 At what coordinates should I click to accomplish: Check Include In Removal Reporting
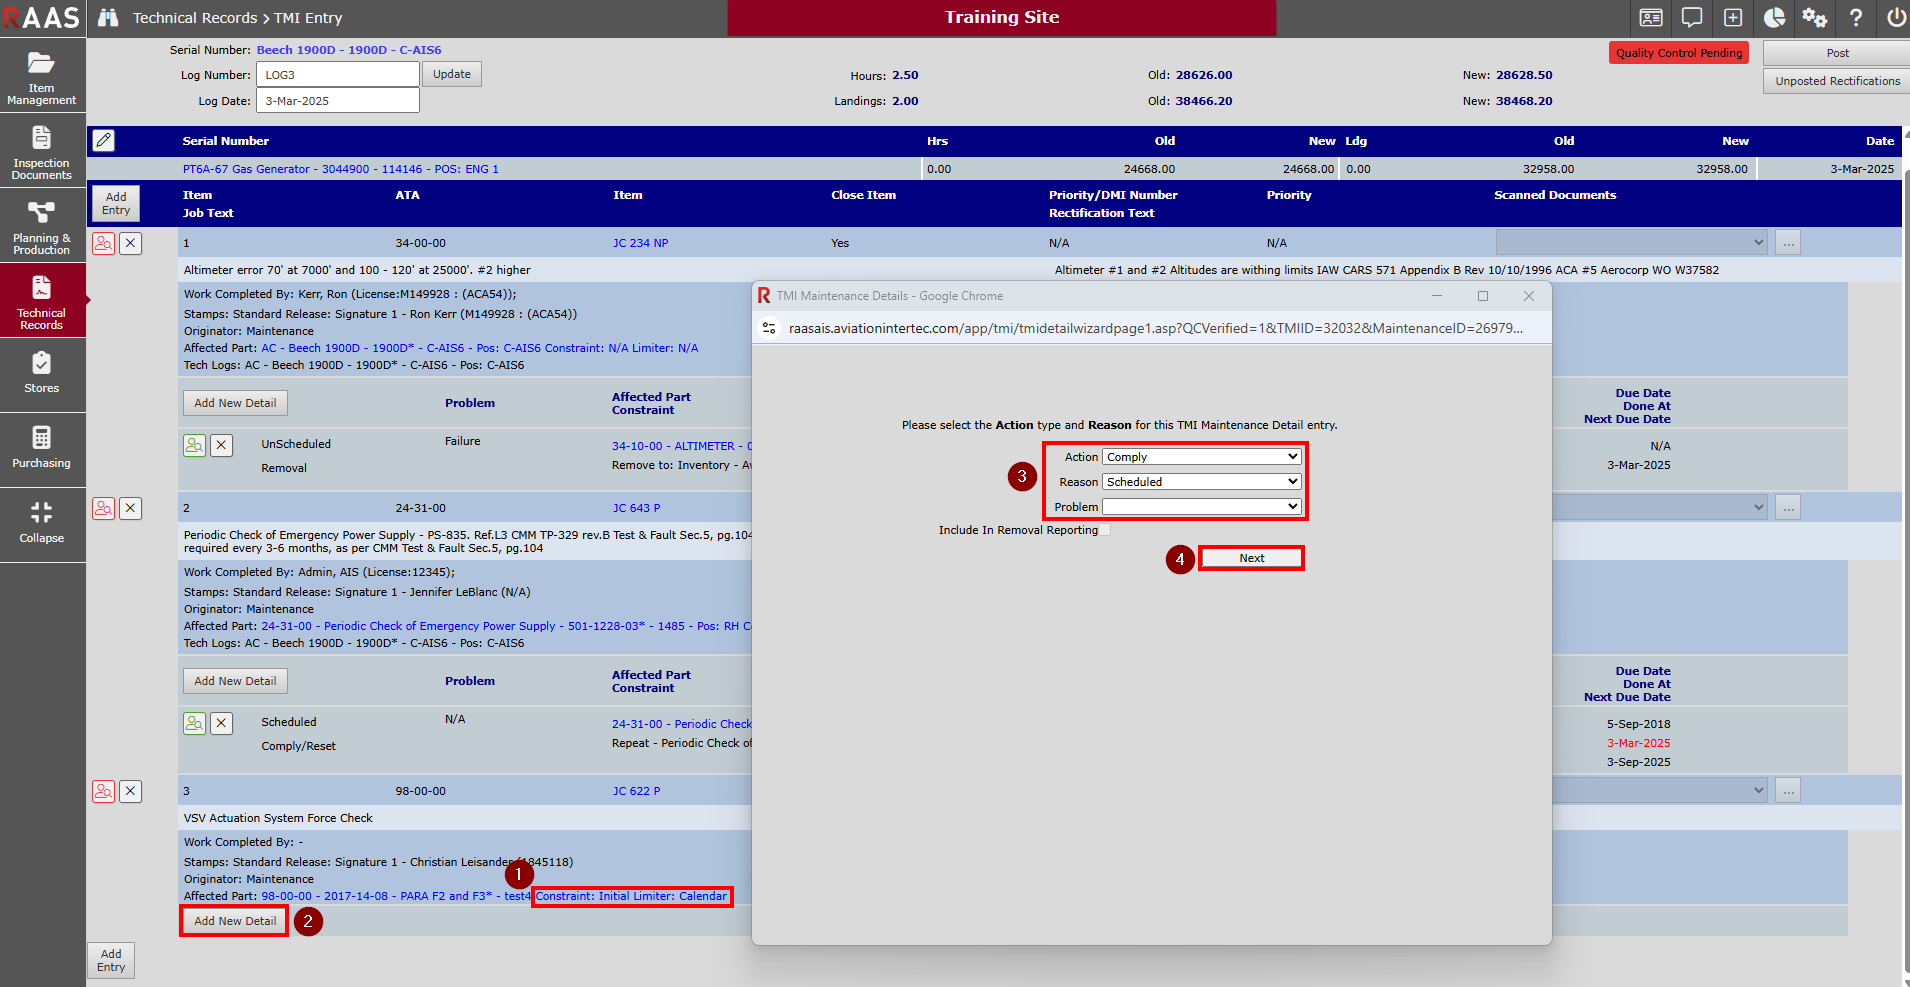1105,531
